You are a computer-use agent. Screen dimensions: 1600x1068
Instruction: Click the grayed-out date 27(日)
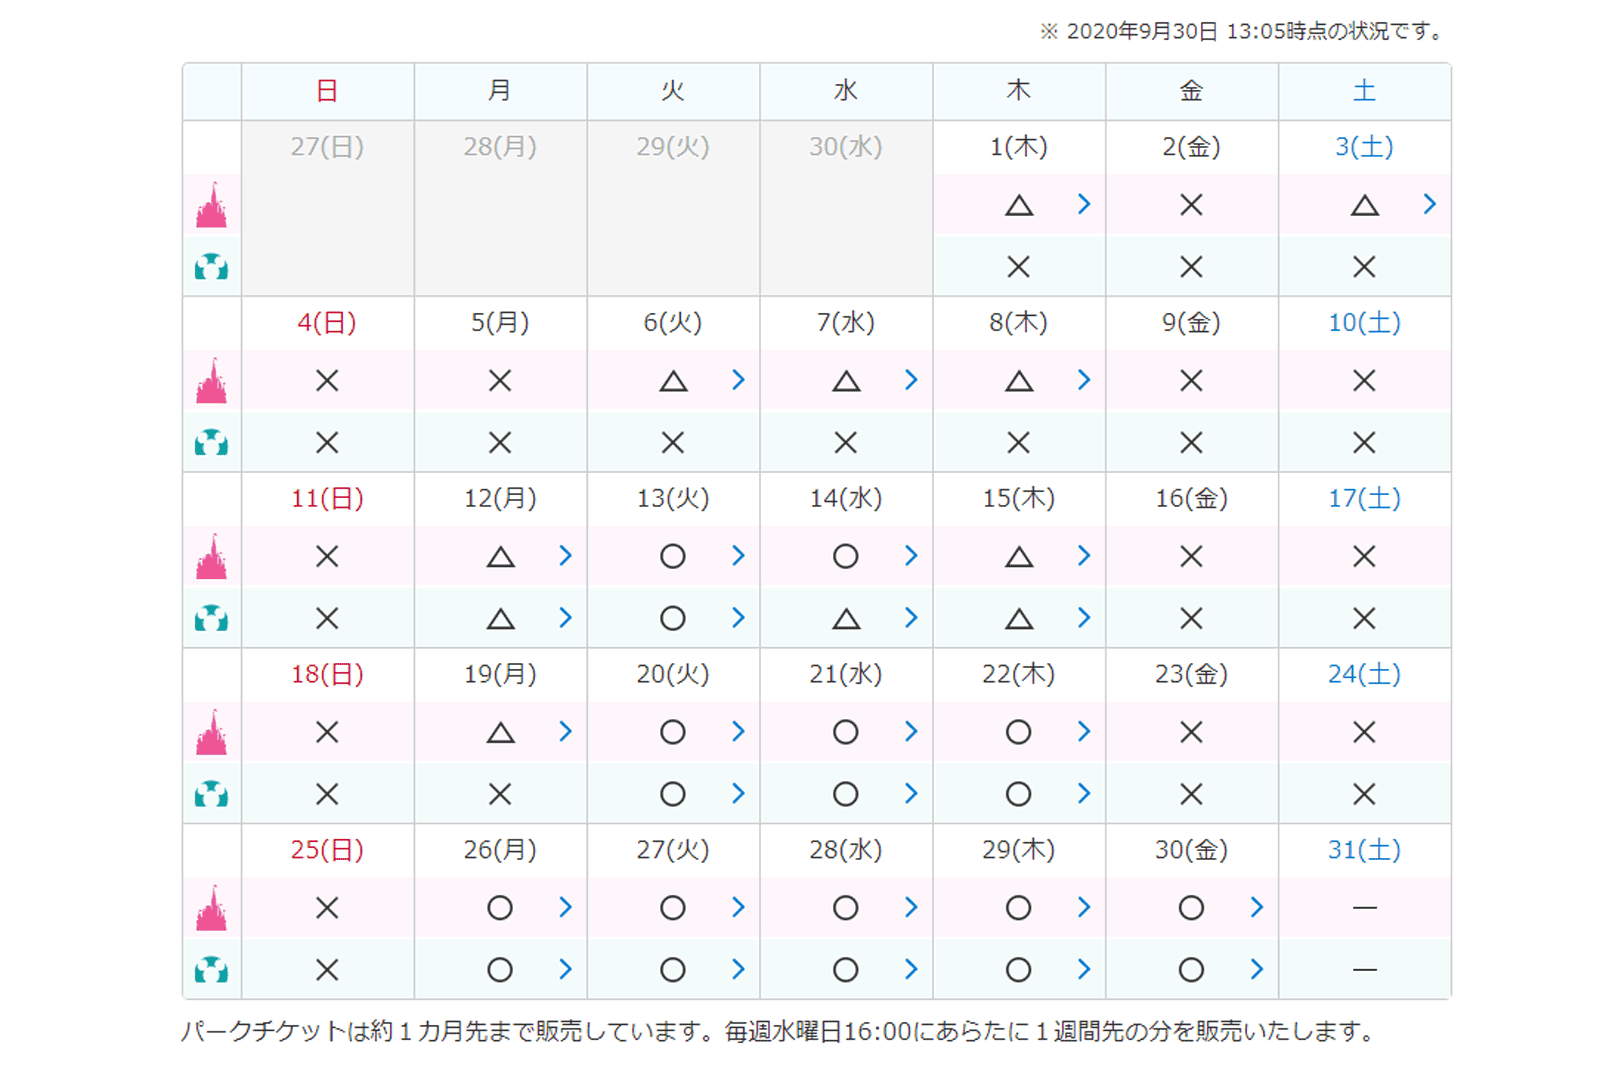point(327,147)
